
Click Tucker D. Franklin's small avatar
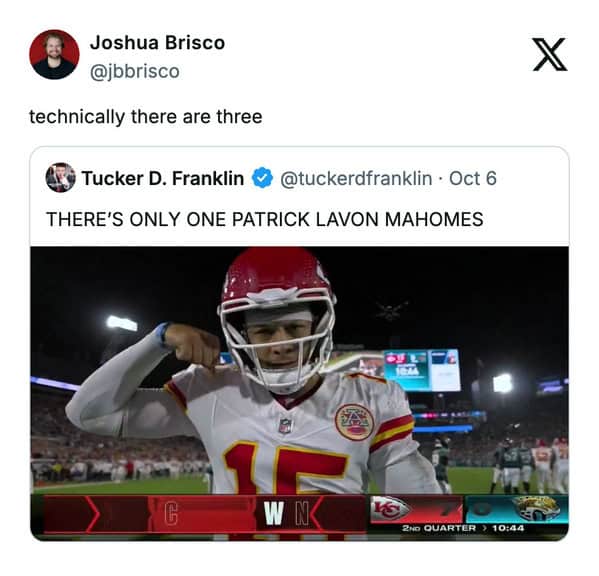(60, 178)
